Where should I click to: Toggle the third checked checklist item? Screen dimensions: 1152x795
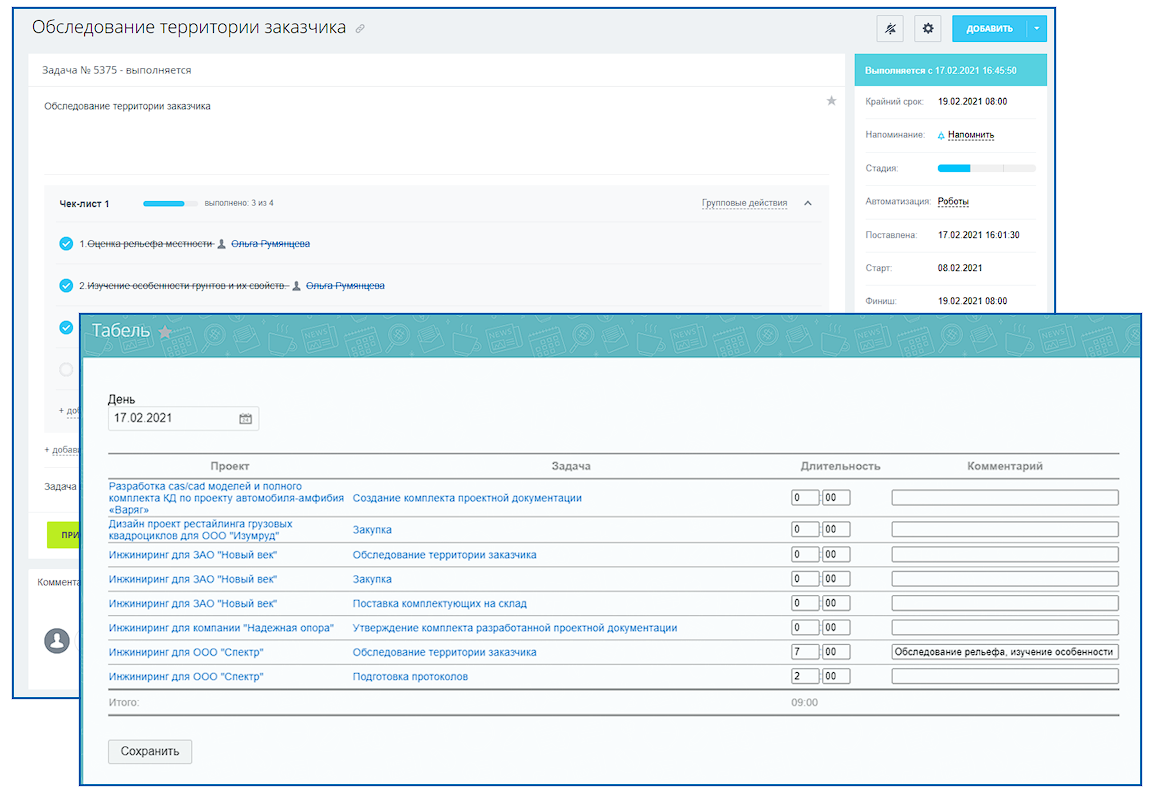[66, 327]
